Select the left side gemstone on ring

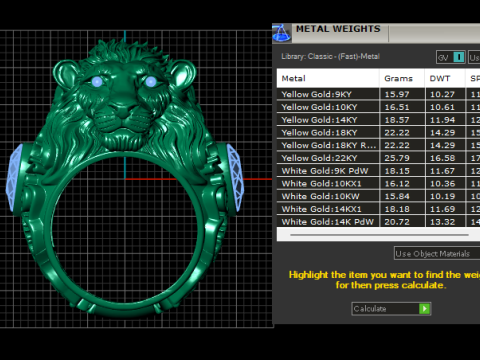click(x=14, y=178)
